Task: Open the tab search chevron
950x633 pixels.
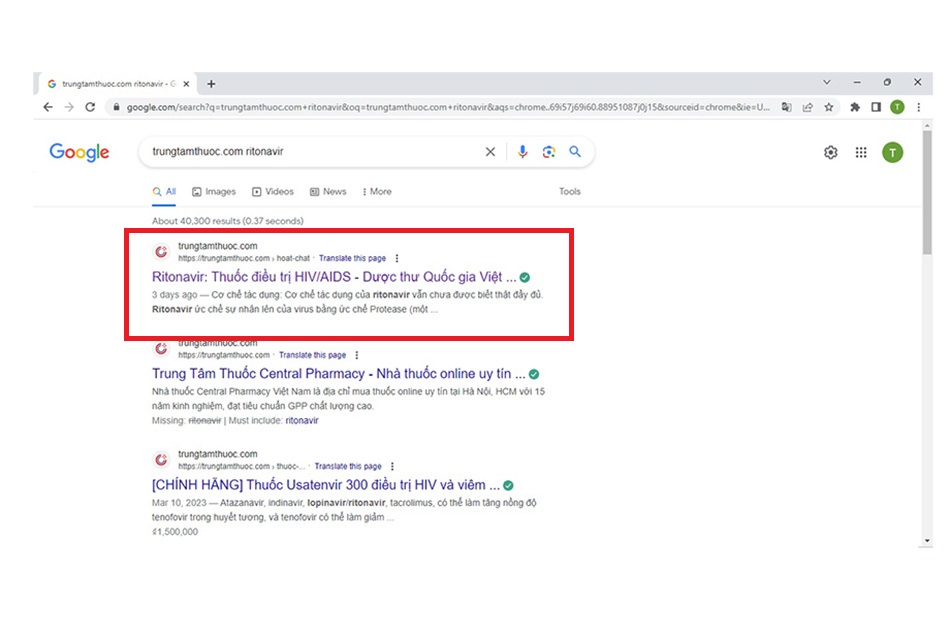Action: tap(826, 82)
